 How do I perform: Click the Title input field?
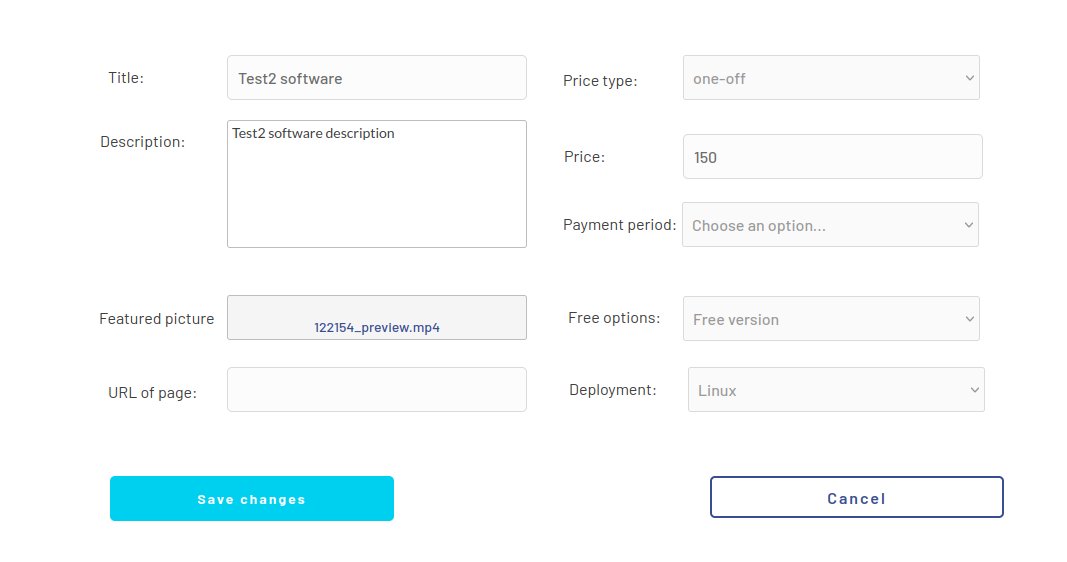(x=376, y=78)
